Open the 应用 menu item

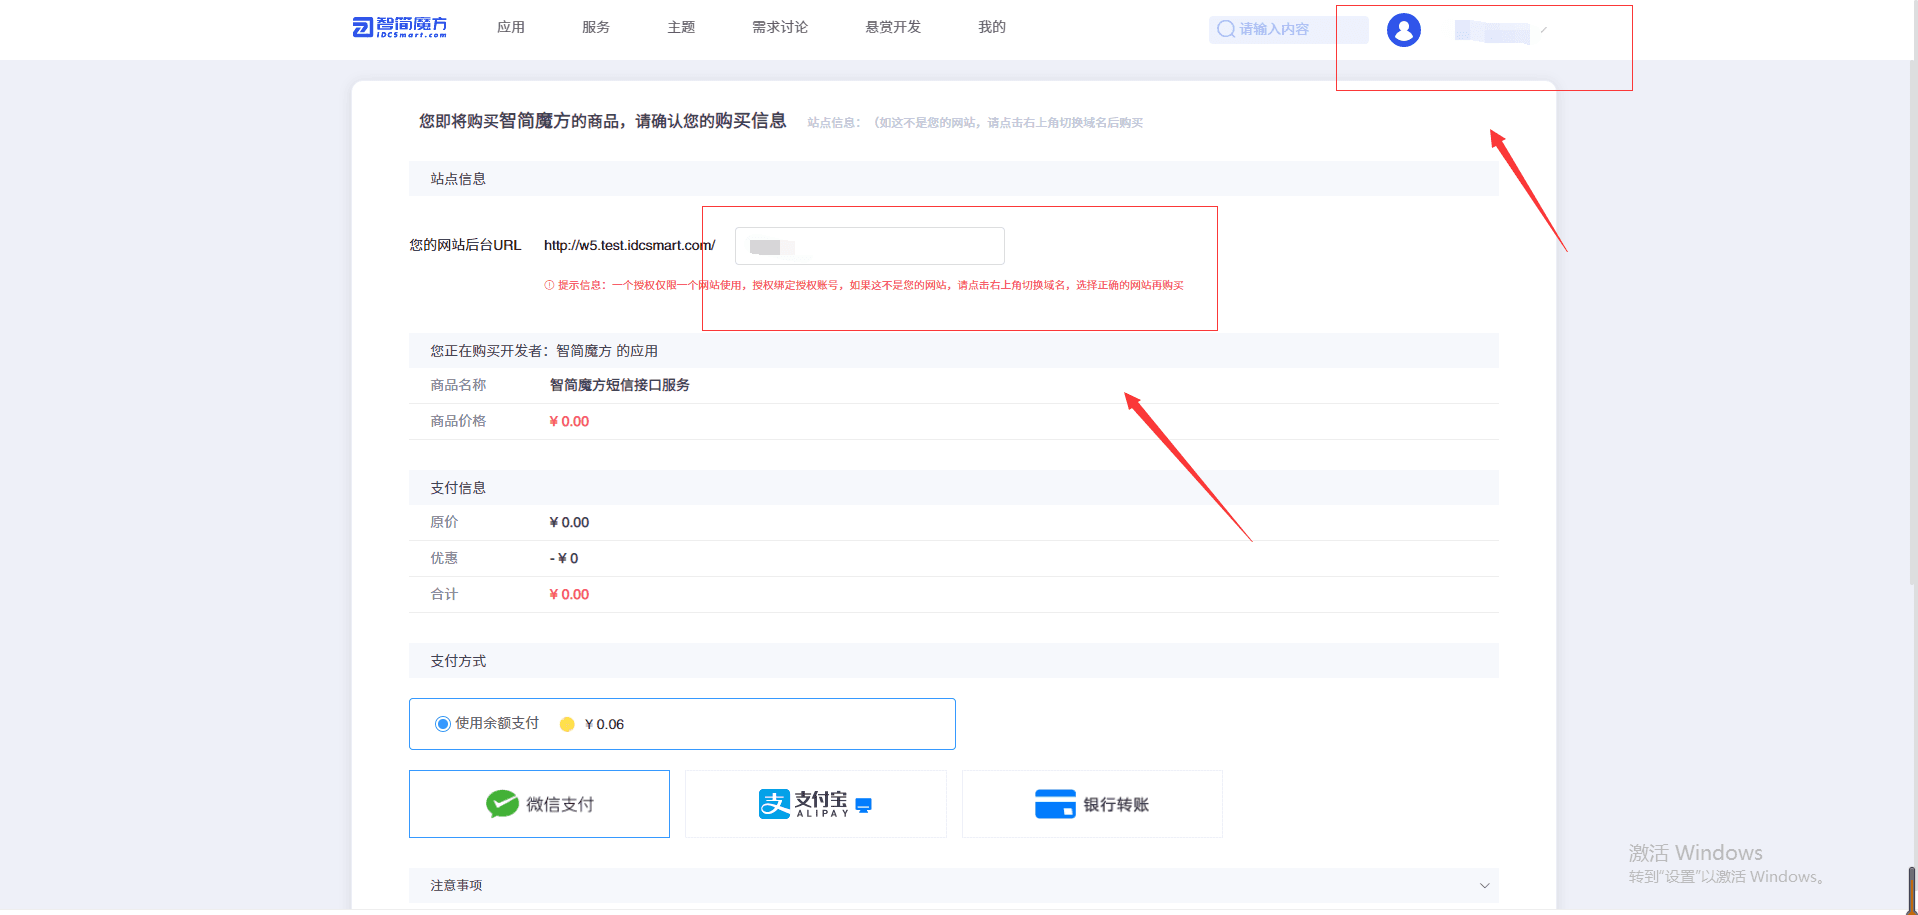coord(511,27)
